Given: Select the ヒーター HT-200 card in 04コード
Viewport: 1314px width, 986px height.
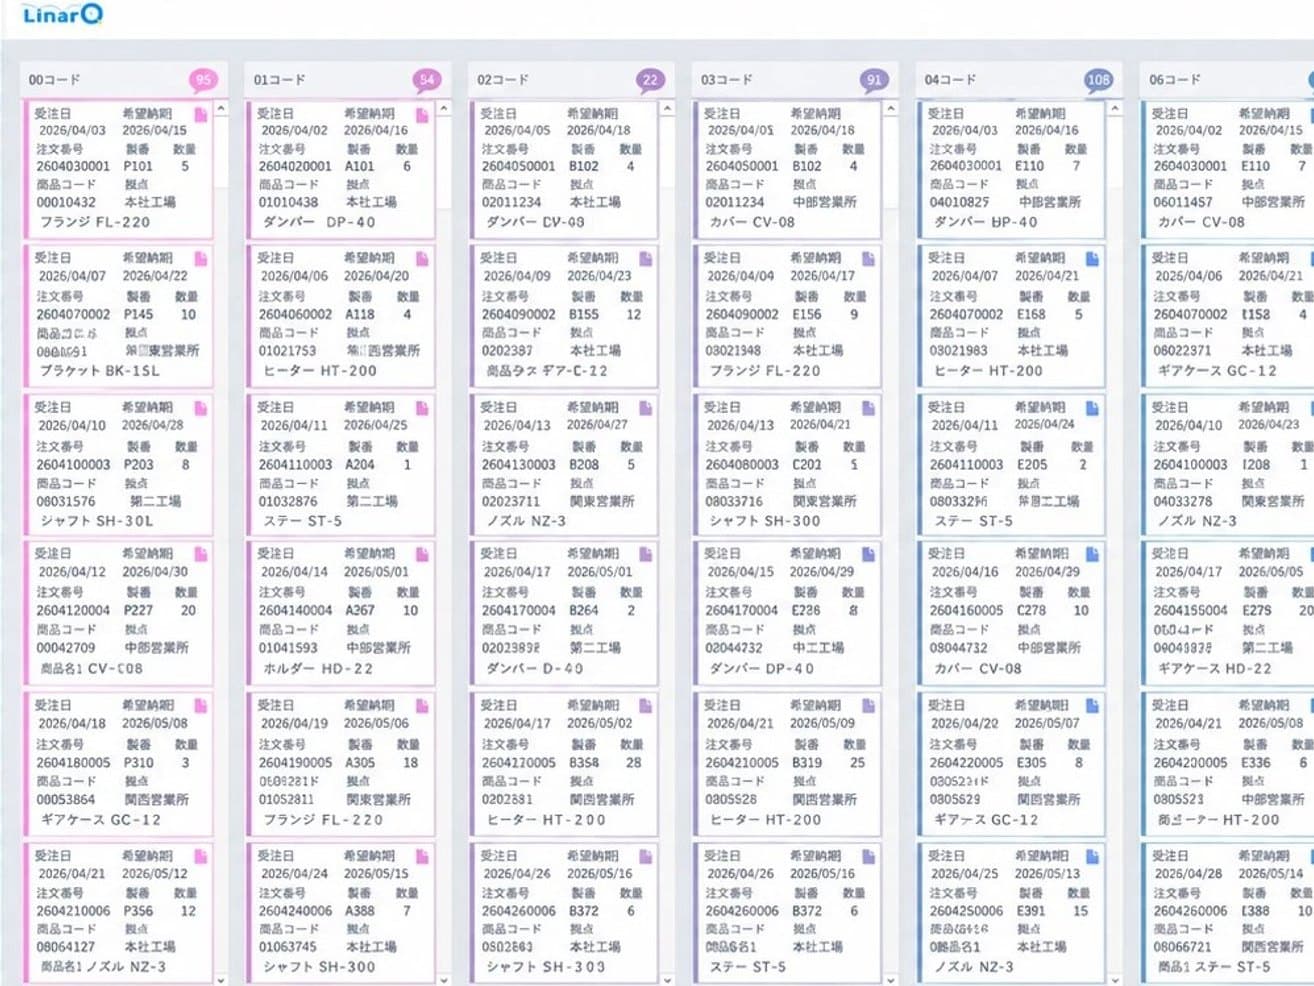Looking at the screenshot, I should tap(1012, 316).
